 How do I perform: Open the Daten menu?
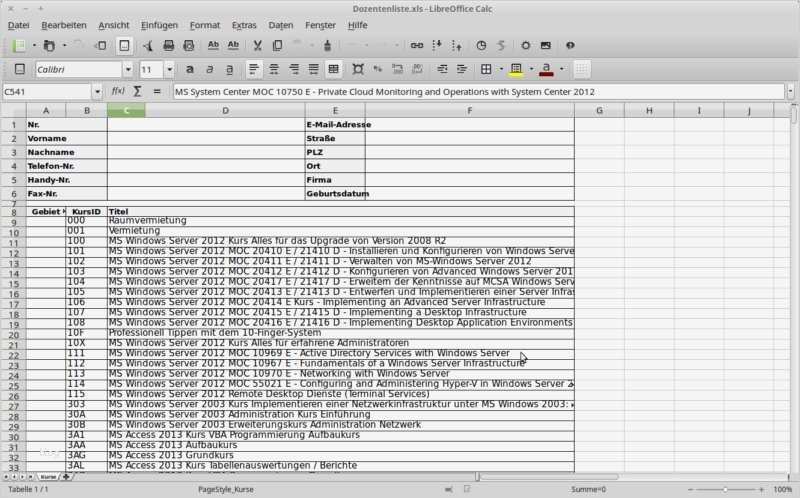[281, 25]
